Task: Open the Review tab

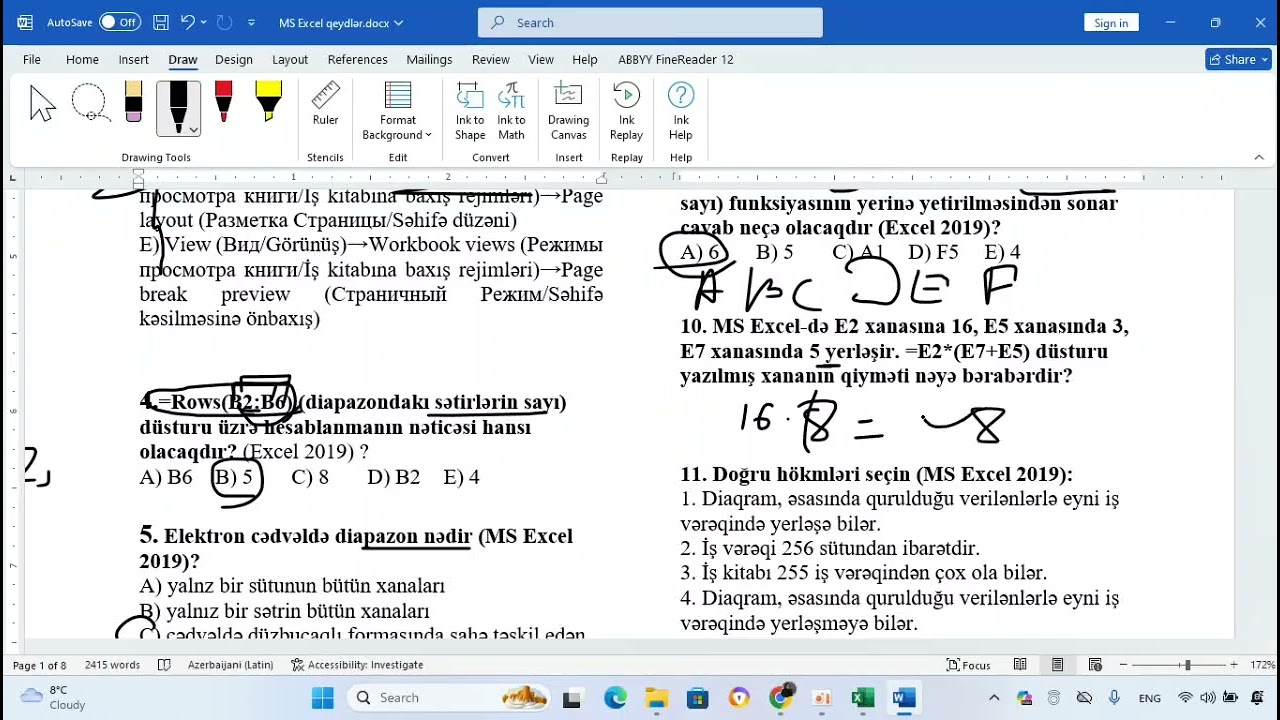Action: tap(490, 59)
